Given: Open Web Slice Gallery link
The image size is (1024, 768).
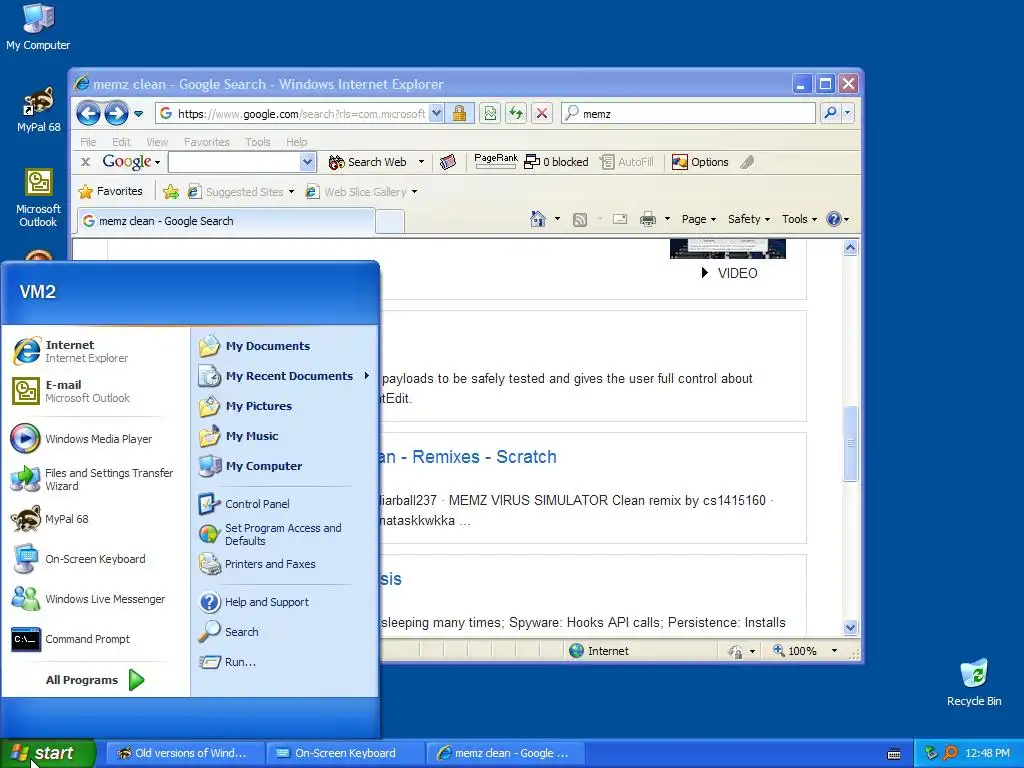Looking at the screenshot, I should (x=361, y=191).
